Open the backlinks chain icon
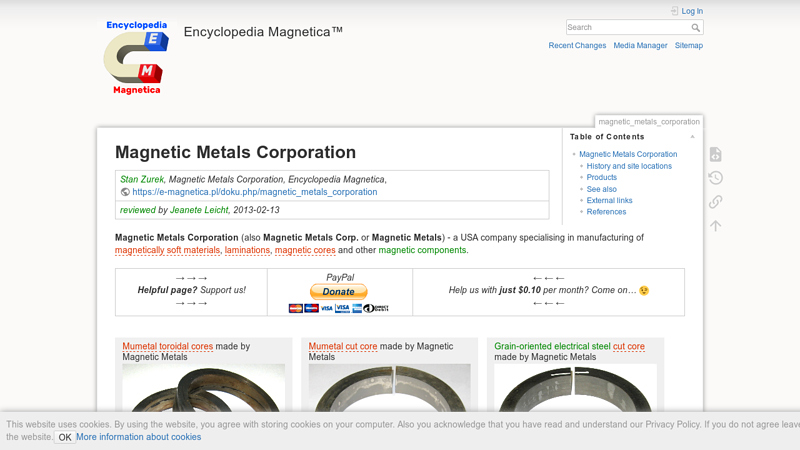The width and height of the screenshot is (800, 450). [715, 202]
